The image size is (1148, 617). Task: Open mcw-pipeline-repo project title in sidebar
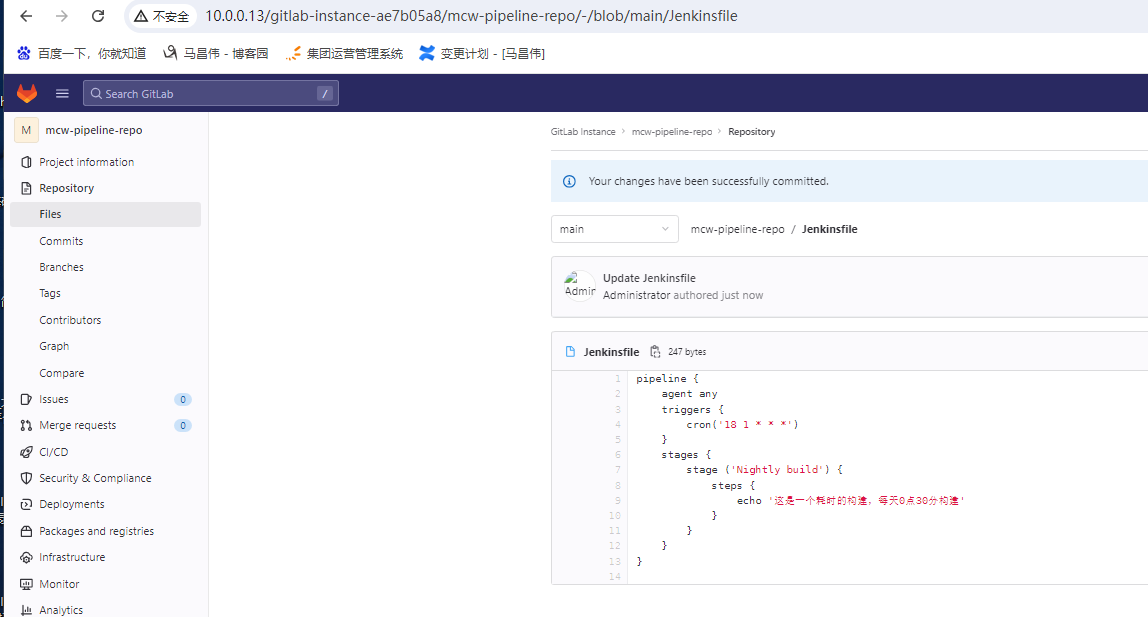[94, 130]
